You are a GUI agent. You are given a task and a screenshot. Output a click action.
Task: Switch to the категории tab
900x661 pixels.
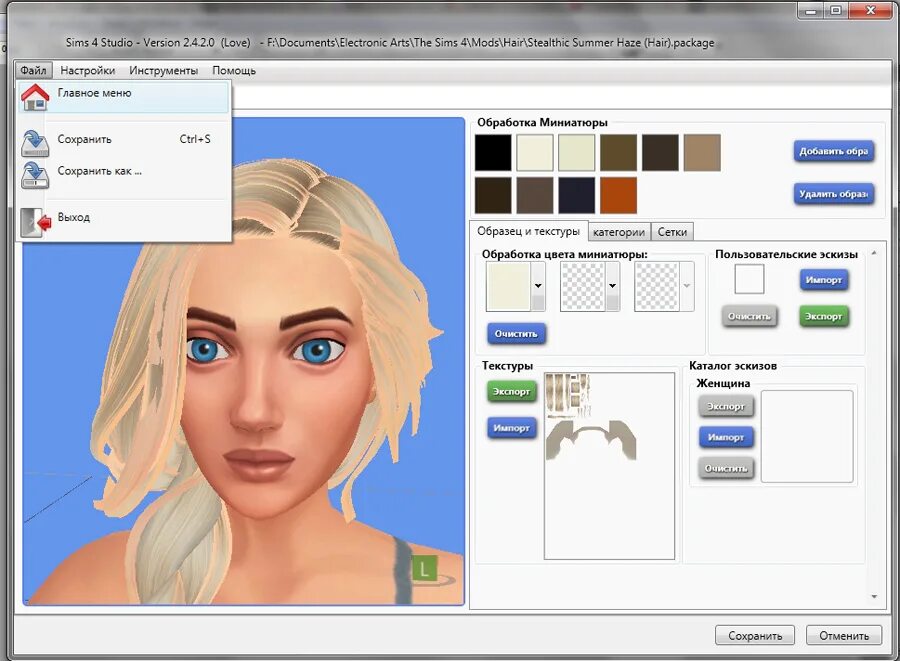(619, 232)
